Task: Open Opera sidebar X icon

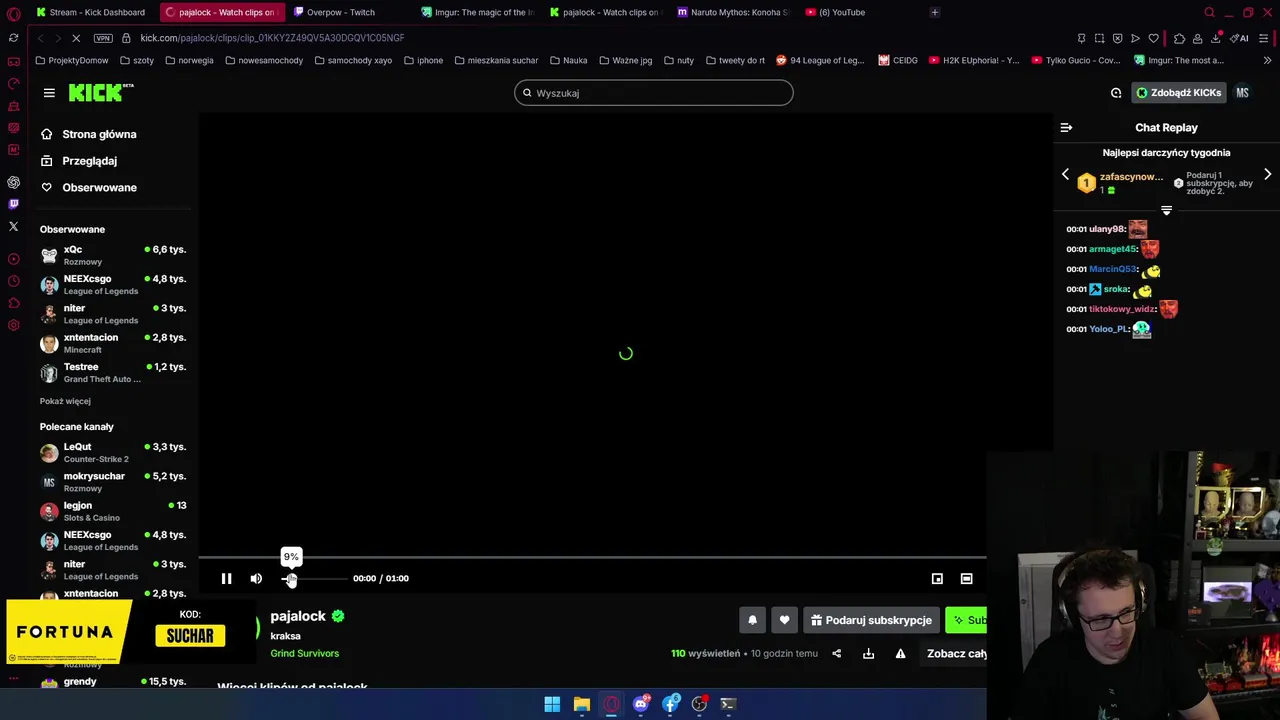Action: [x=13, y=227]
